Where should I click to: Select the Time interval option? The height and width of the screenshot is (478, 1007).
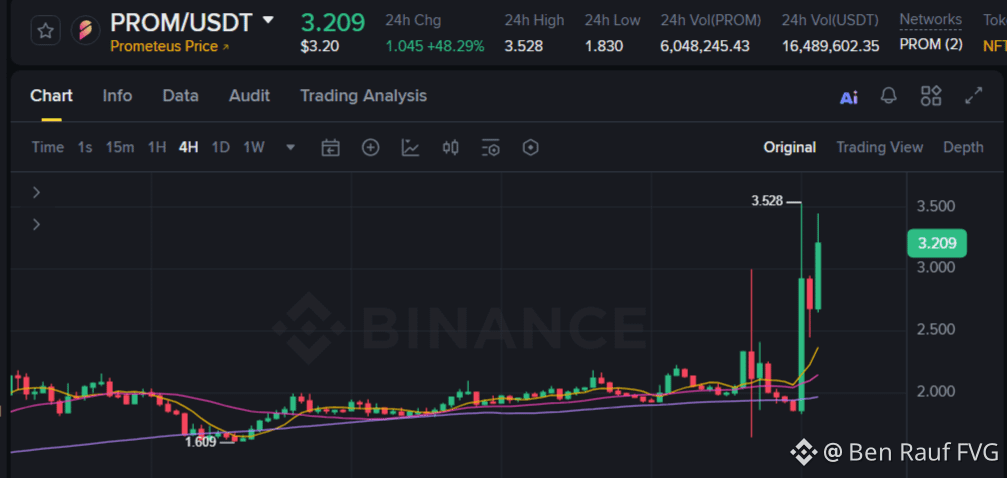(x=48, y=147)
